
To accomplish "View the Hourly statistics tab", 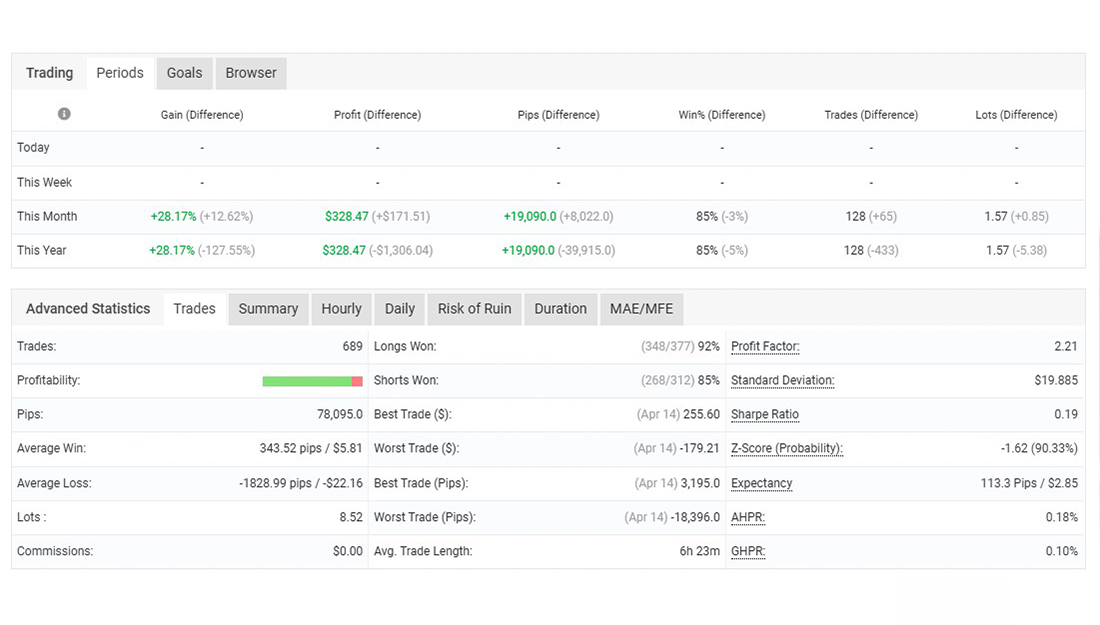I will point(341,309).
